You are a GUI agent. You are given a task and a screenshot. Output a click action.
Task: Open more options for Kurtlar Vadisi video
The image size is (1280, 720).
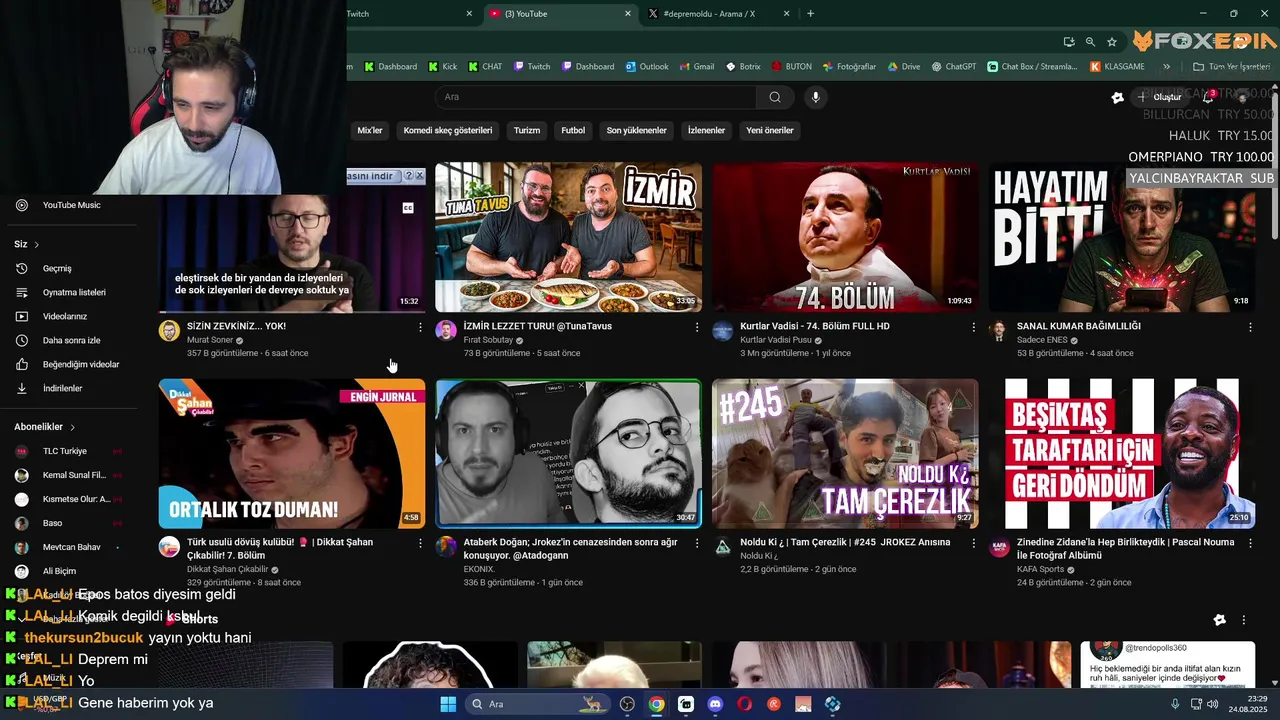[974, 327]
